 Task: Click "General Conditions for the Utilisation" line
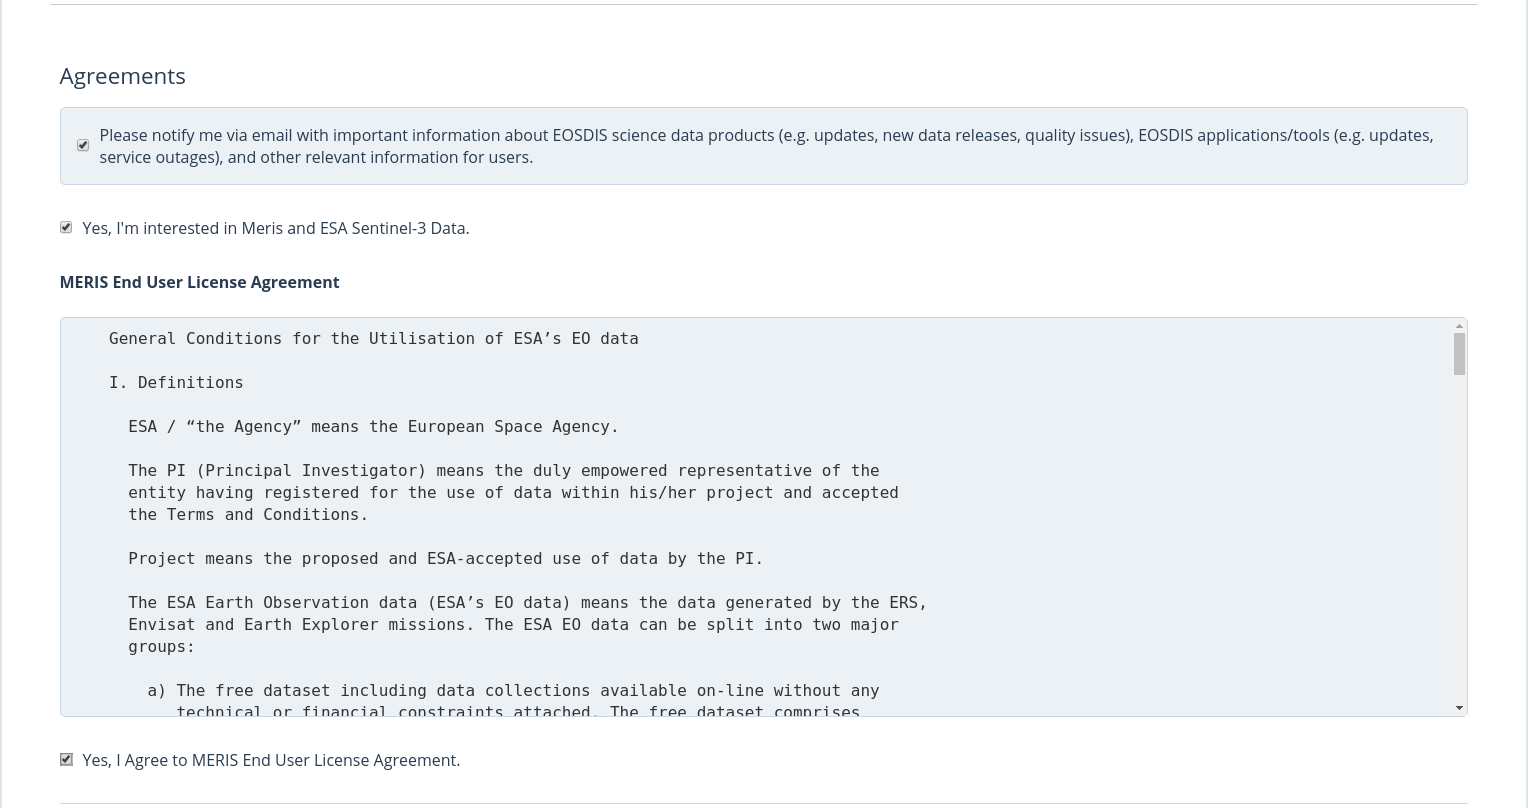tap(373, 338)
